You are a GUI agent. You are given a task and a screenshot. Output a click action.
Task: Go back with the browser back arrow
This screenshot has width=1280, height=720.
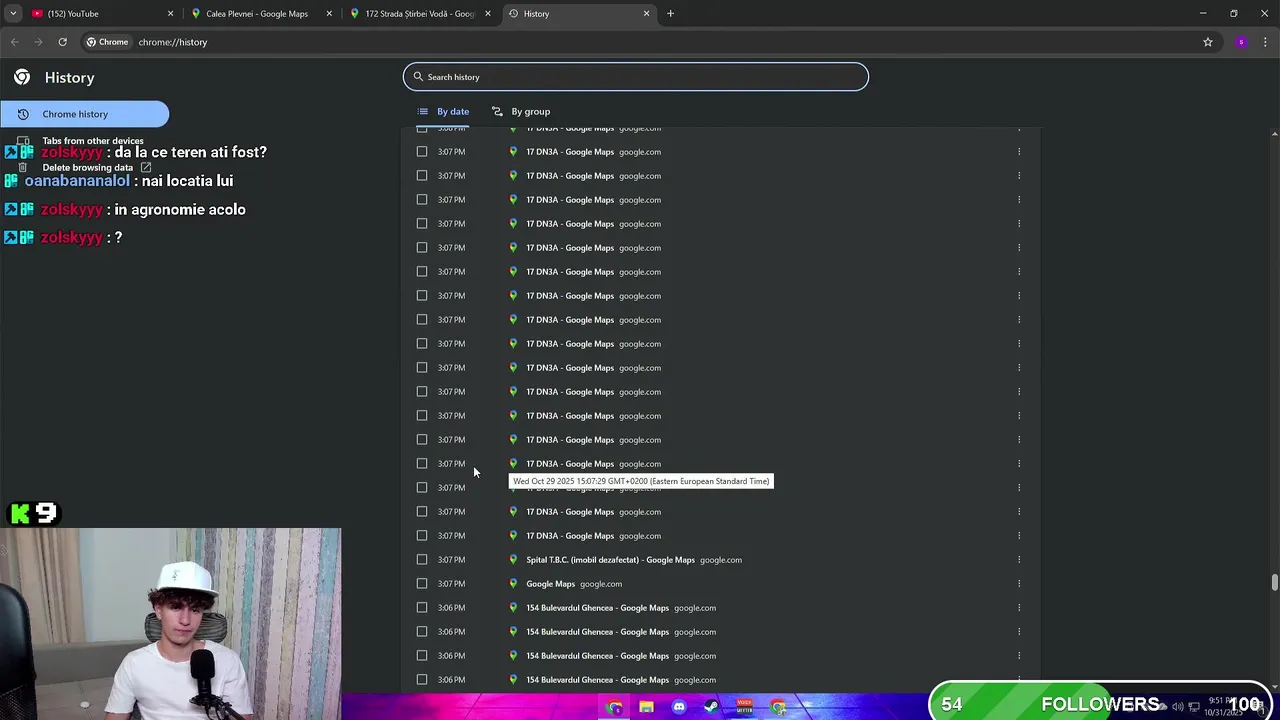click(x=14, y=42)
